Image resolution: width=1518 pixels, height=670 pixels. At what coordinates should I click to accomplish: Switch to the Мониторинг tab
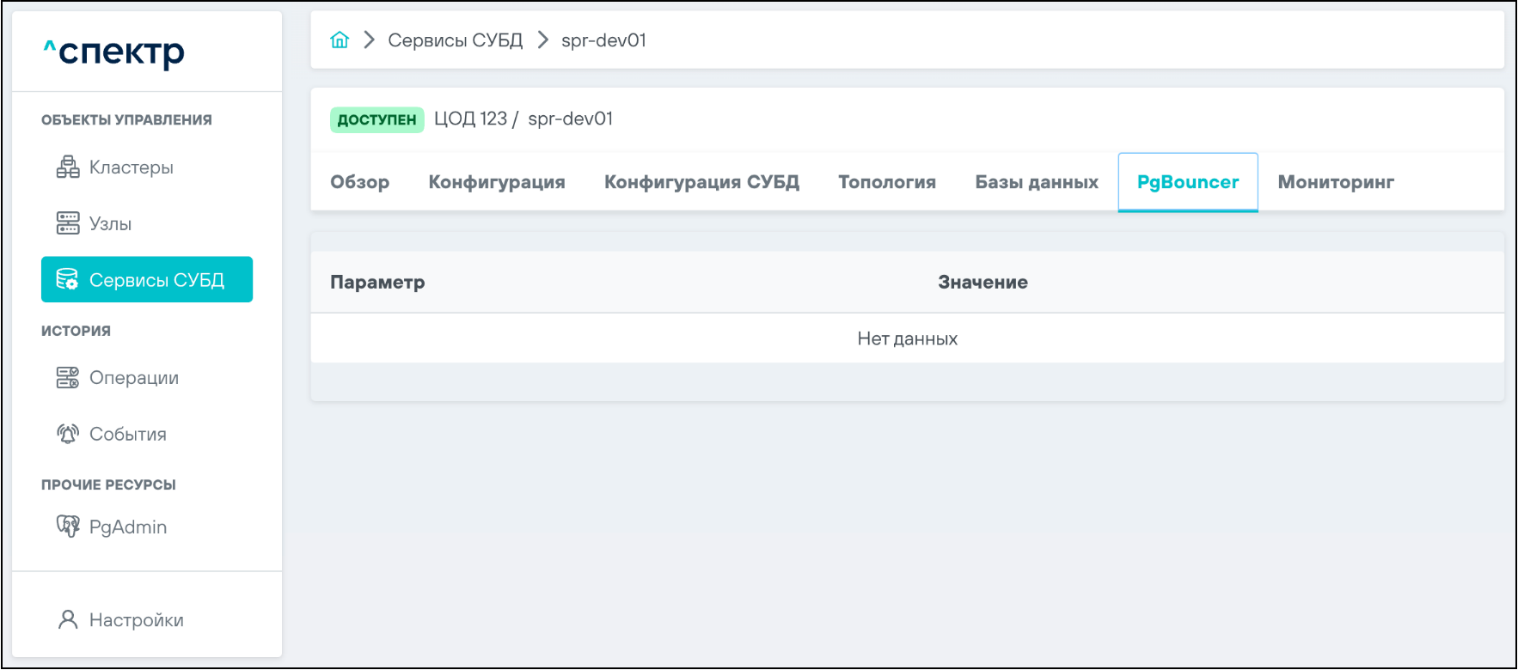(1336, 182)
